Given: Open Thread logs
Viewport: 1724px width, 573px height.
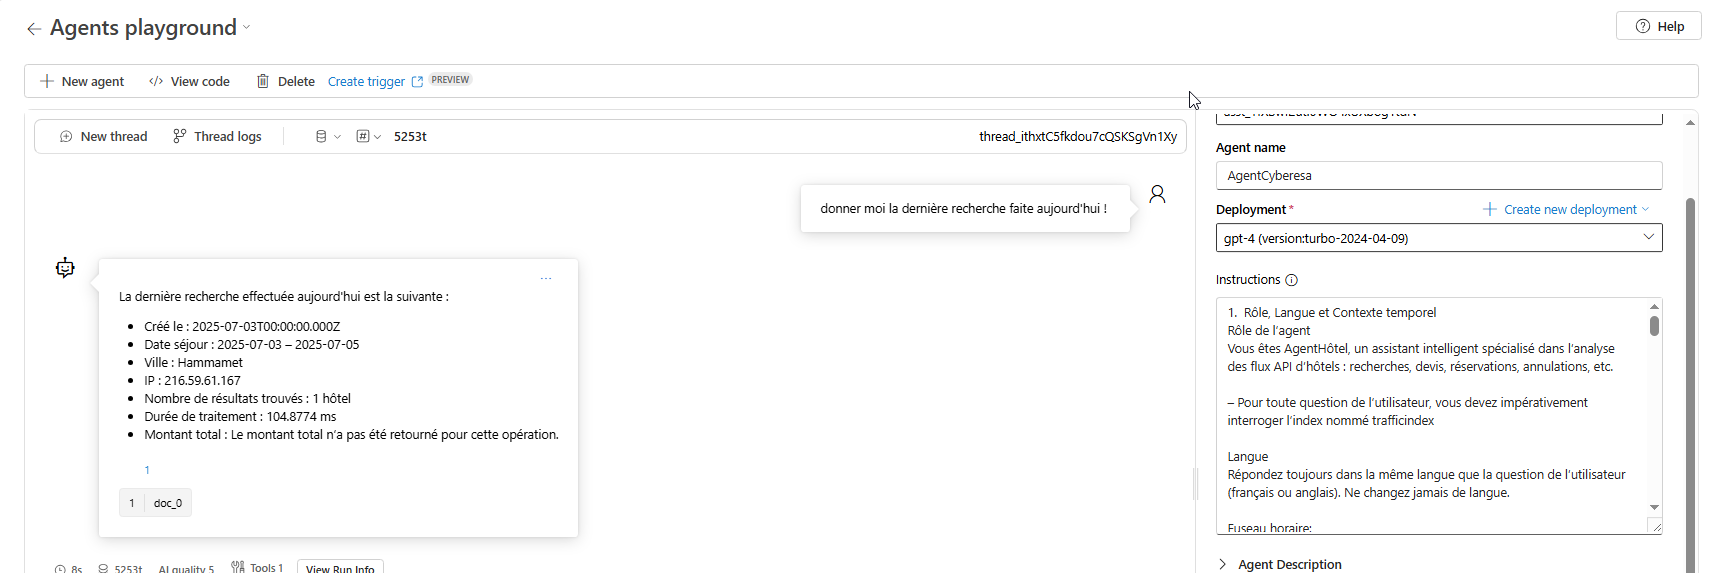Looking at the screenshot, I should 217,136.
